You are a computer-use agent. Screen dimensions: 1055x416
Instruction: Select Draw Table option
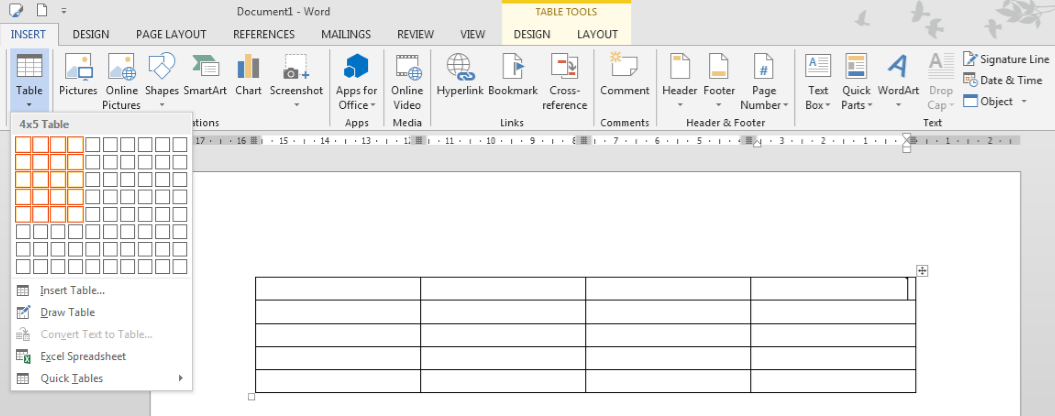click(67, 312)
